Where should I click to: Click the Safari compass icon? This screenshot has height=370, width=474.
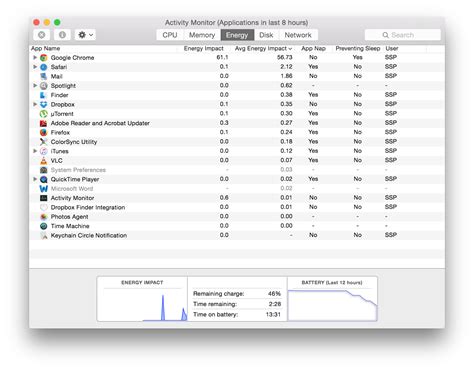(44, 67)
